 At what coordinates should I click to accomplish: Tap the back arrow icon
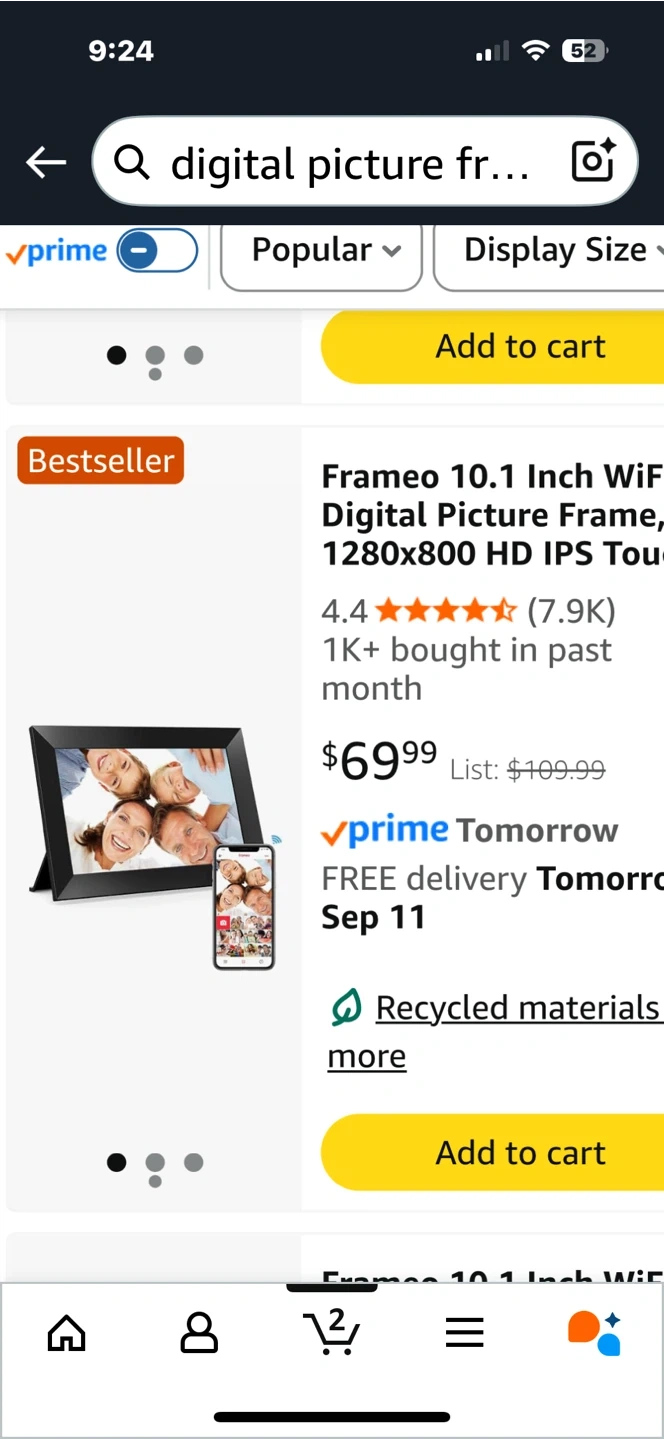(x=46, y=162)
